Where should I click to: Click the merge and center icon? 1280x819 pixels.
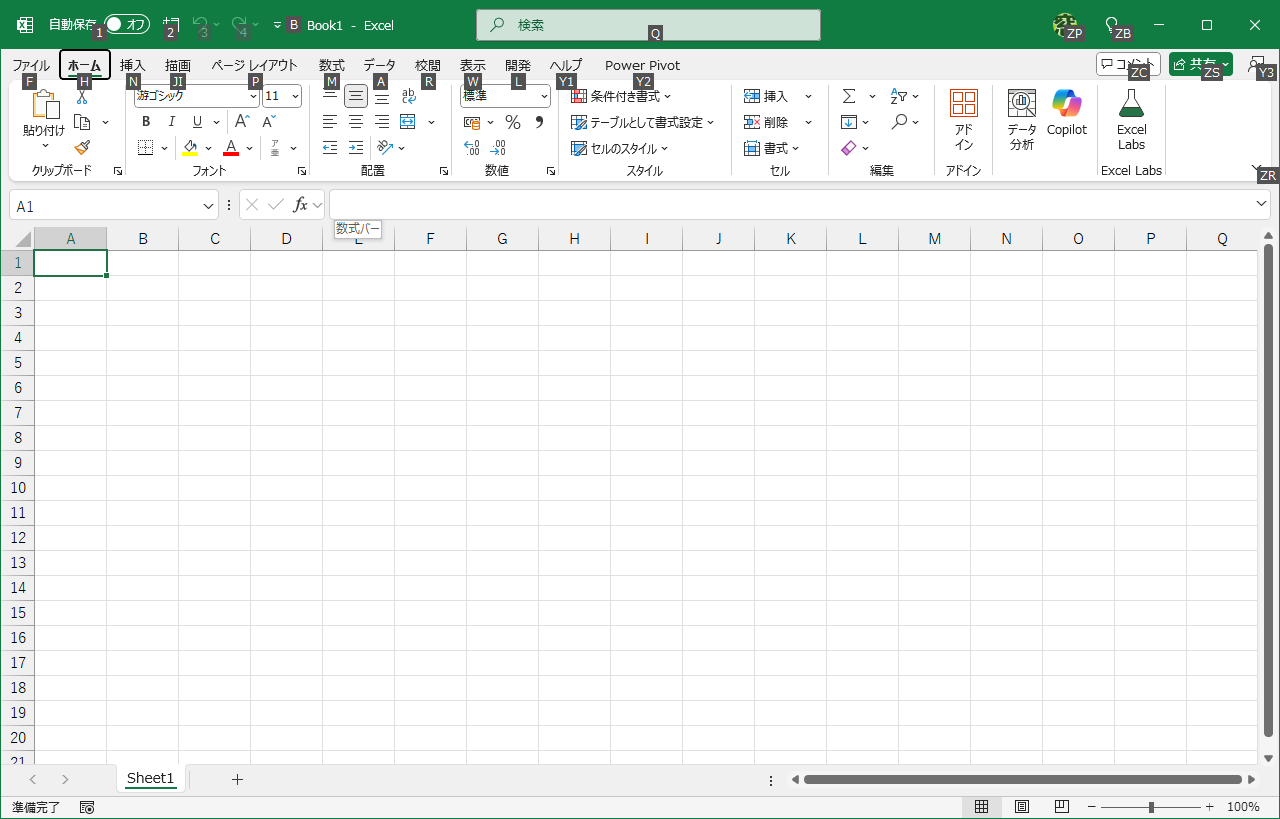coord(407,122)
